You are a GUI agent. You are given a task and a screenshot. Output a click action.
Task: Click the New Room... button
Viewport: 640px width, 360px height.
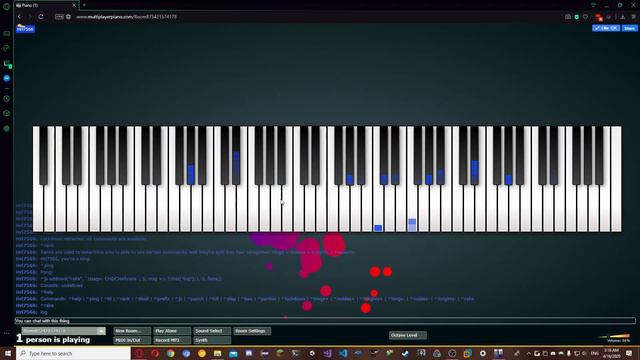[132, 331]
